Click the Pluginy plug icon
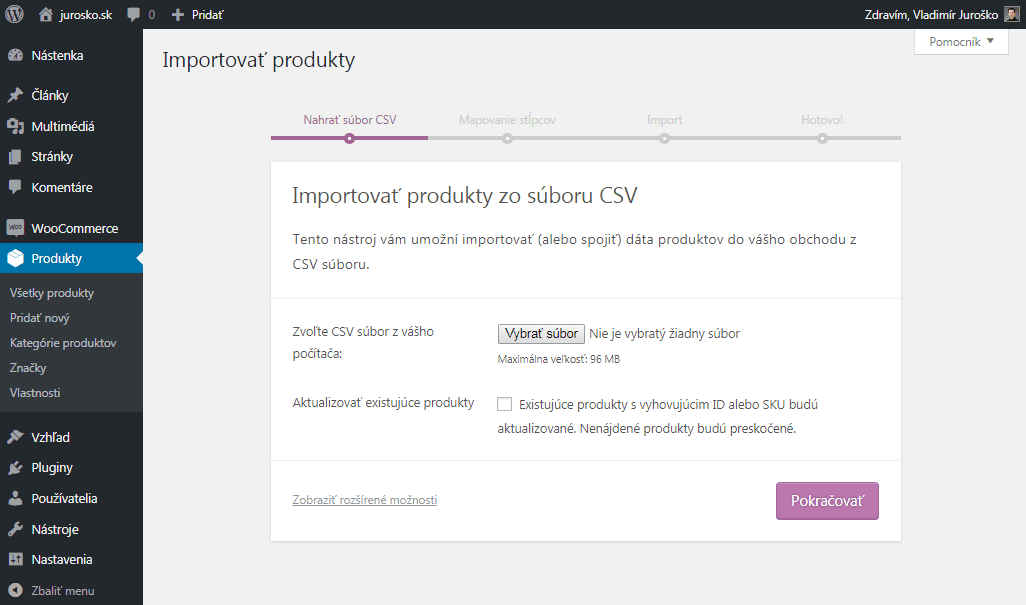Screen dimensions: 1026x605 pos(15,468)
